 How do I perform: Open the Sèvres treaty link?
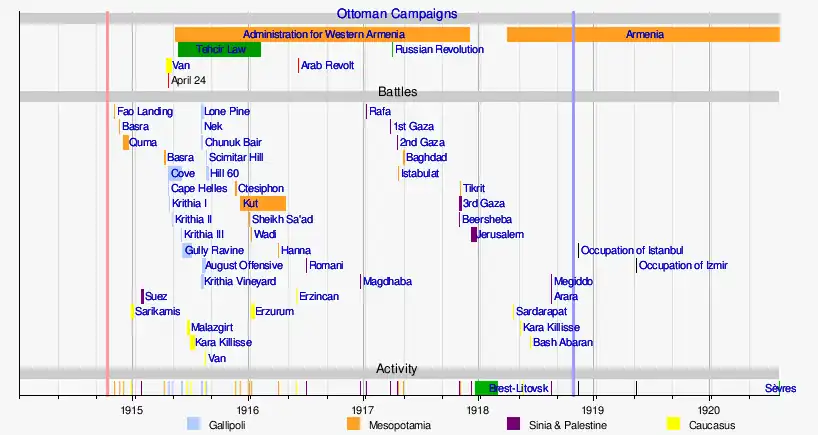[x=780, y=388]
